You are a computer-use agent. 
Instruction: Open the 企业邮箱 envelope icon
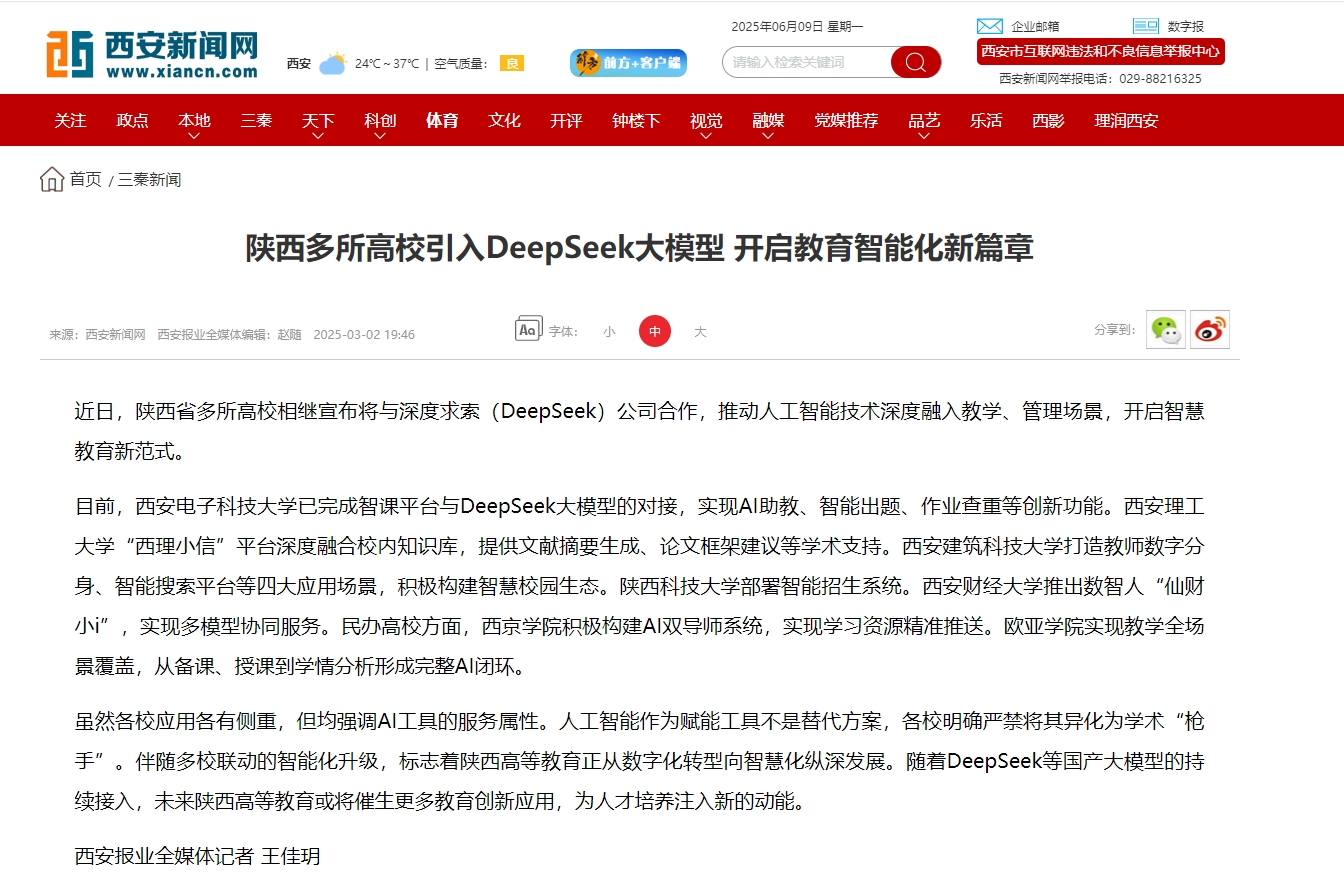[x=990, y=26]
